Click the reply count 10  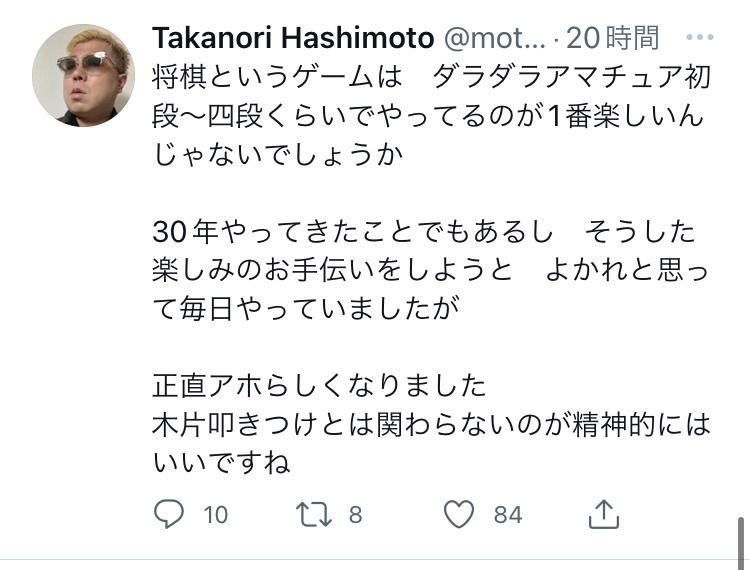tap(216, 515)
